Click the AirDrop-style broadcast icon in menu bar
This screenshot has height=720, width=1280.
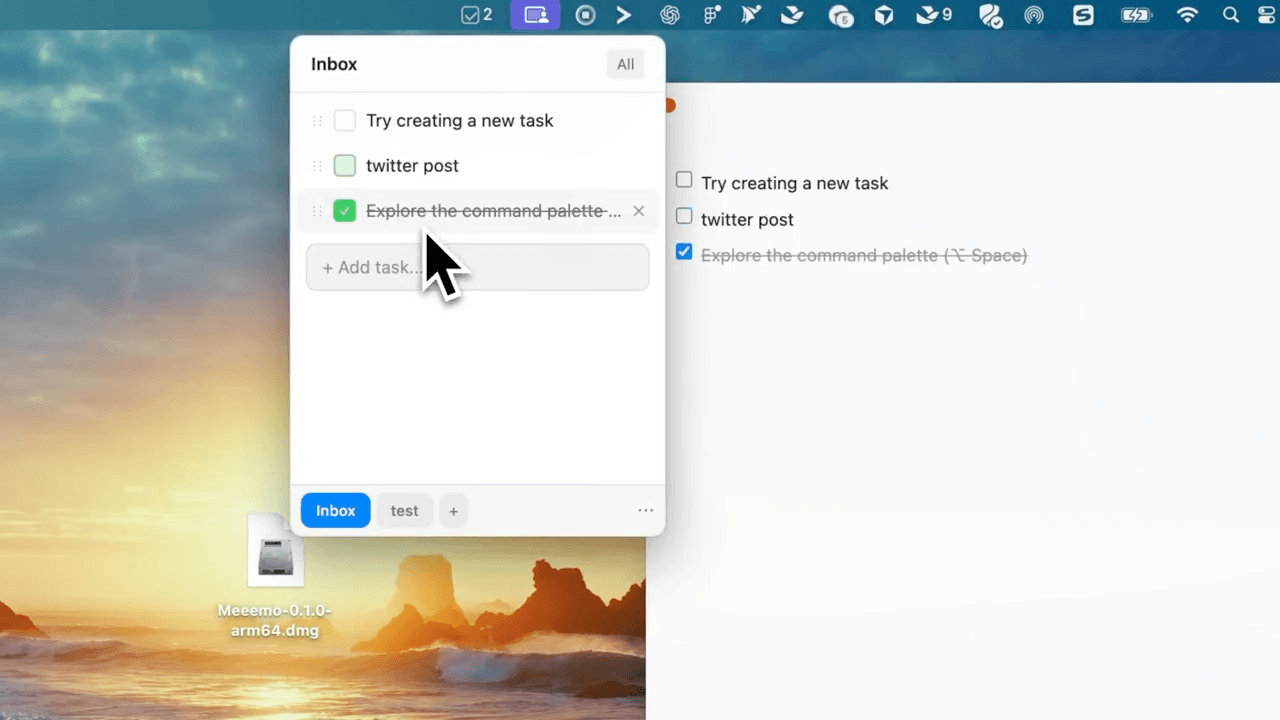(1034, 15)
